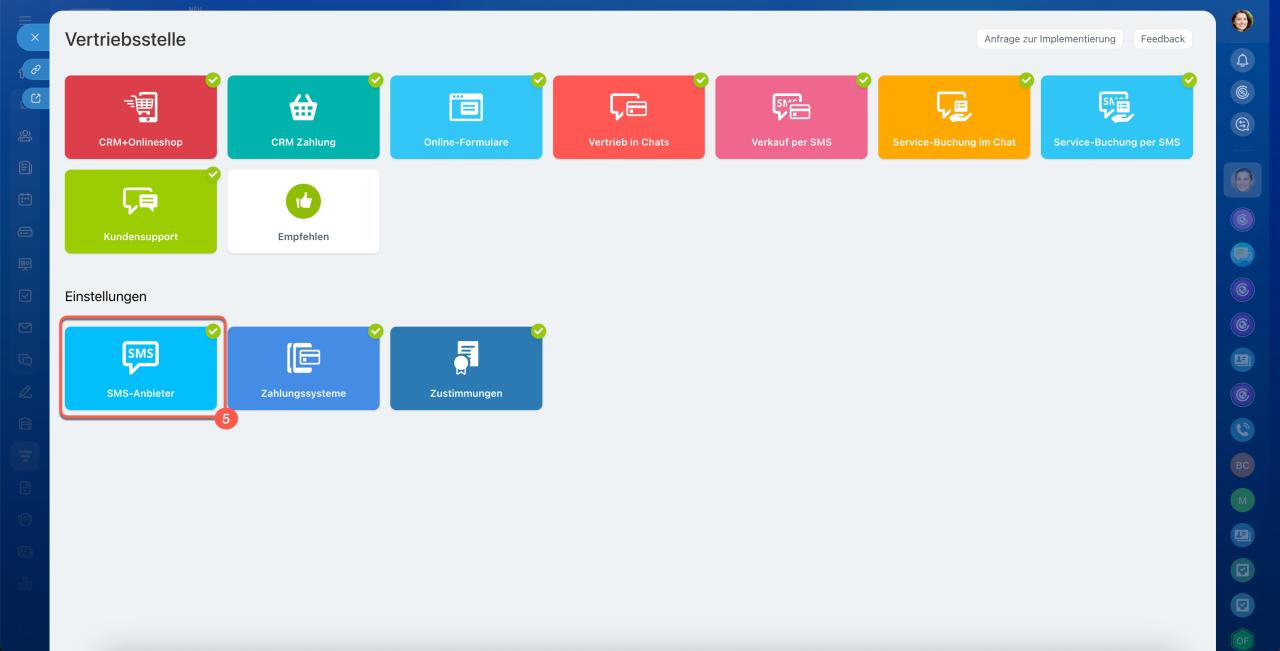Image resolution: width=1280 pixels, height=651 pixels.
Task: Open the Verkauf per SMS tile
Action: click(791, 117)
